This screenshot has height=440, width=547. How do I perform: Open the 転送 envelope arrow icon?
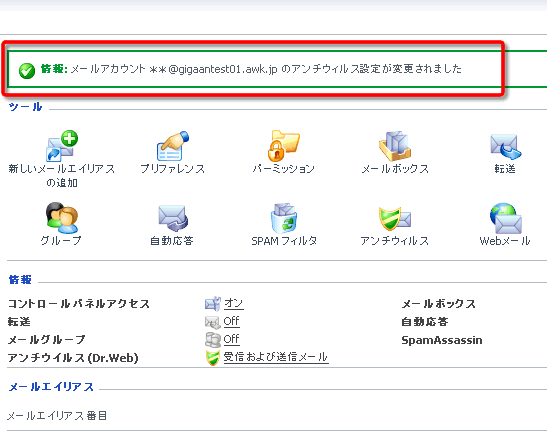click(505, 147)
